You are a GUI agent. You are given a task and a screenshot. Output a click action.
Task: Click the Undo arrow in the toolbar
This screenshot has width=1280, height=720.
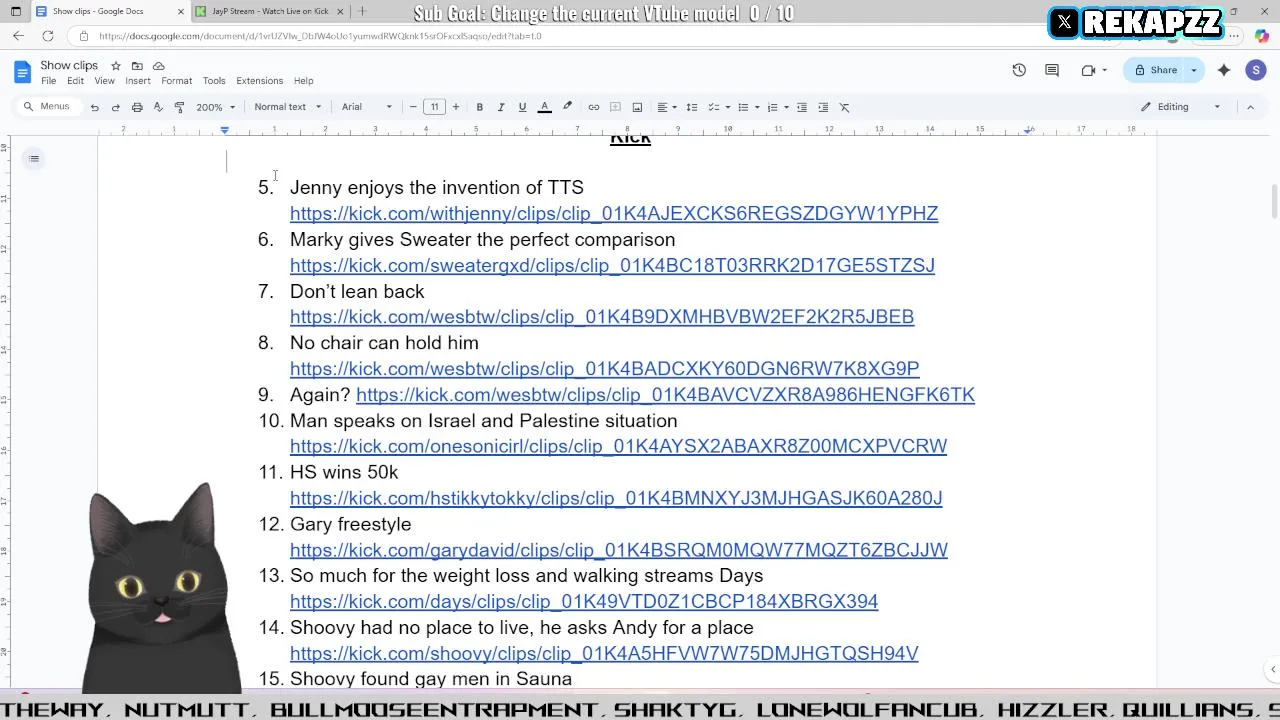click(x=94, y=107)
